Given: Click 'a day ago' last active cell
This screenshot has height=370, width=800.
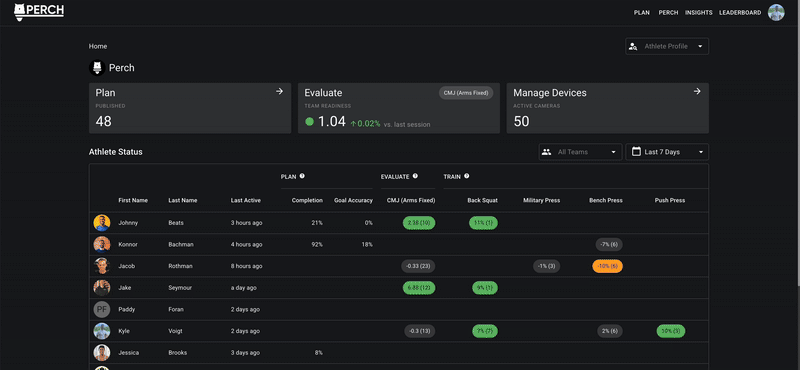Looking at the screenshot, I should [x=243, y=288].
